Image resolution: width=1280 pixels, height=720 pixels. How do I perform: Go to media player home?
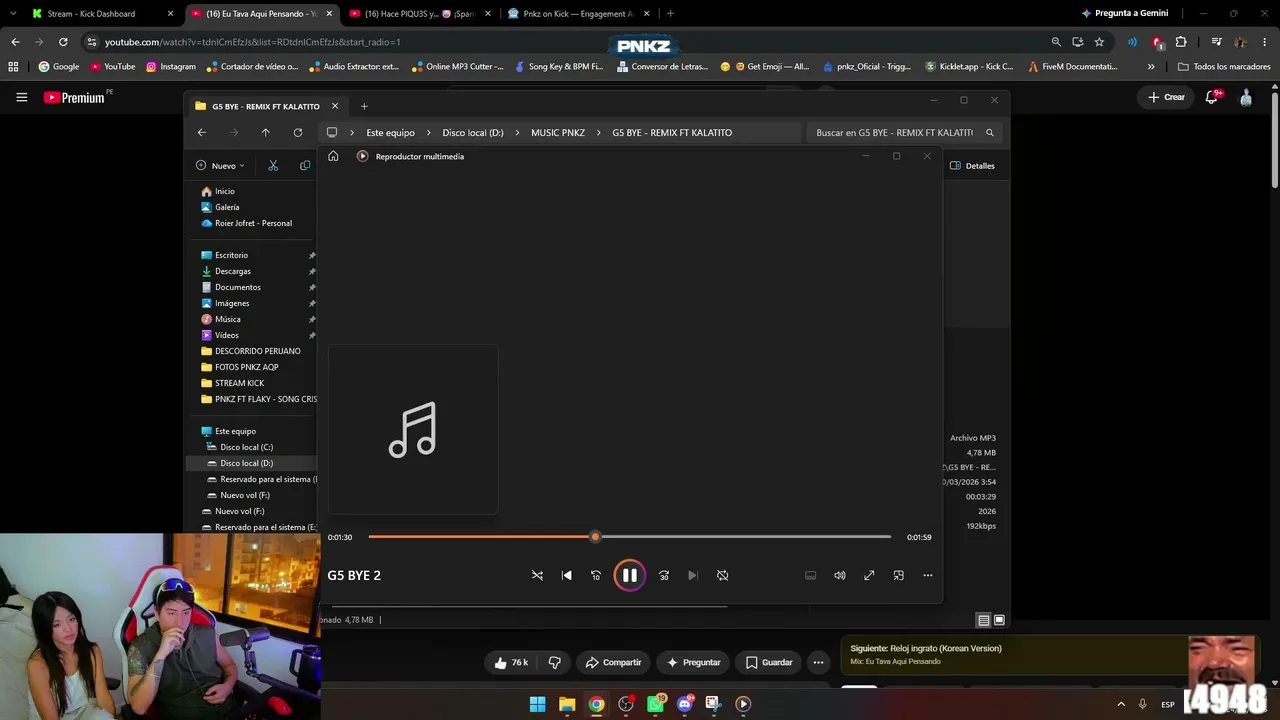pos(333,156)
